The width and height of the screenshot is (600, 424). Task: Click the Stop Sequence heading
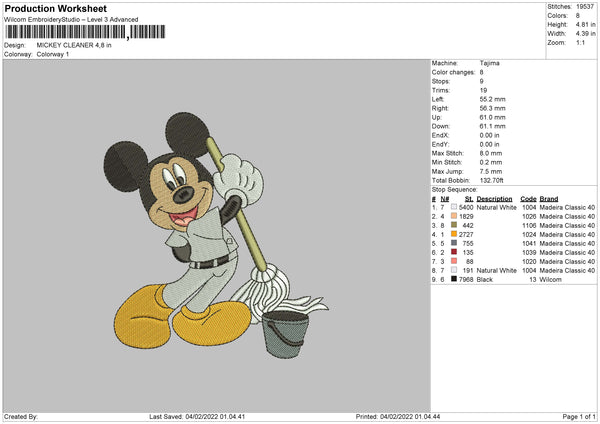tap(455, 190)
